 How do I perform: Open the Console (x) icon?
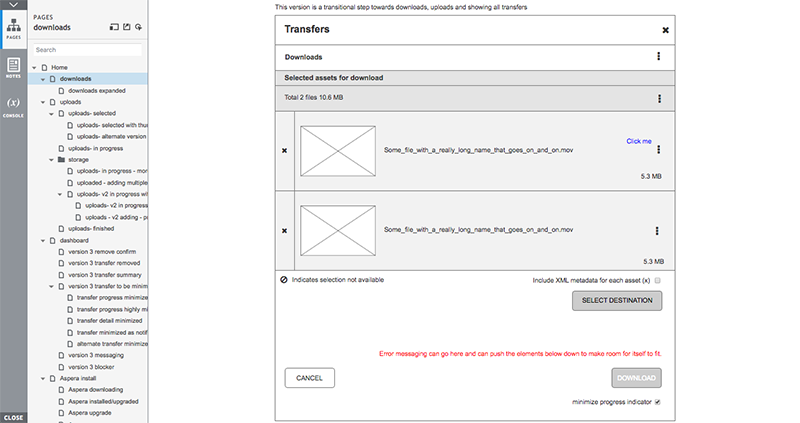14,106
